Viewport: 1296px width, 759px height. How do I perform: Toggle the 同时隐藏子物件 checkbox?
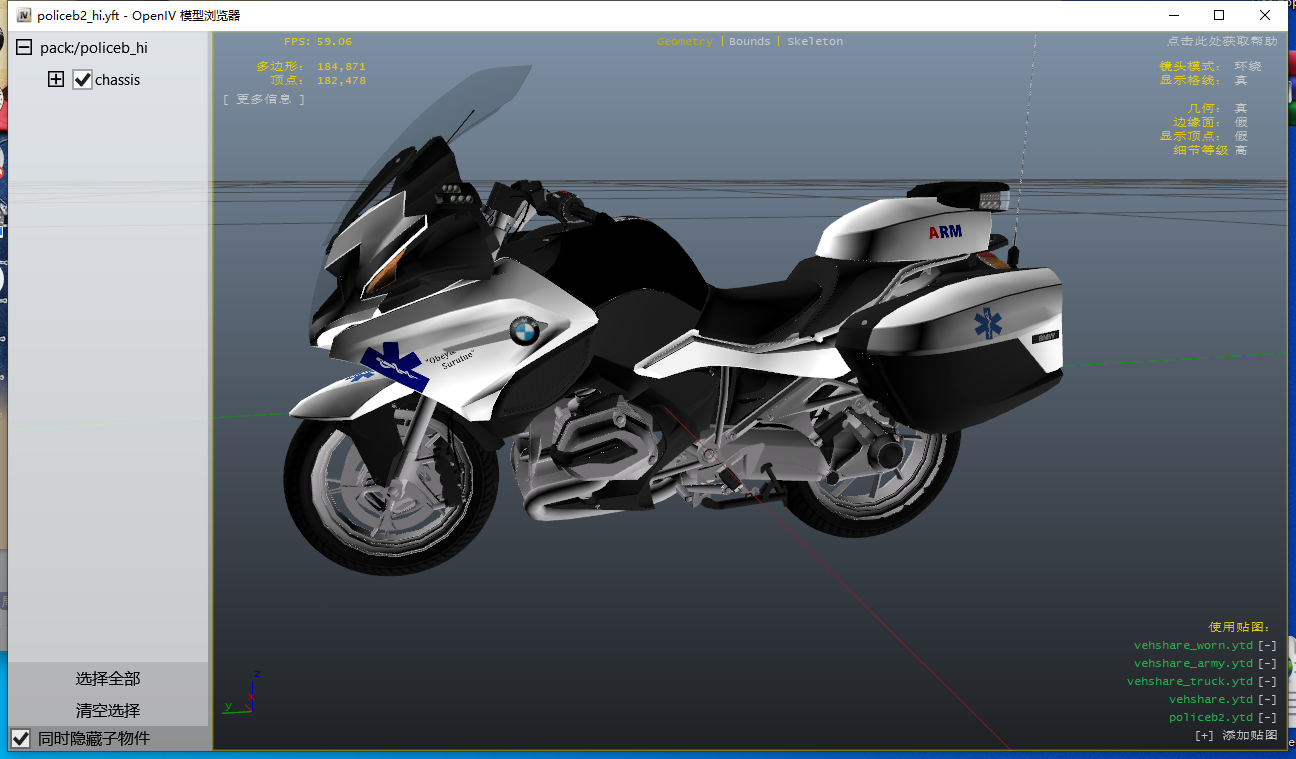pyautogui.click(x=20, y=739)
